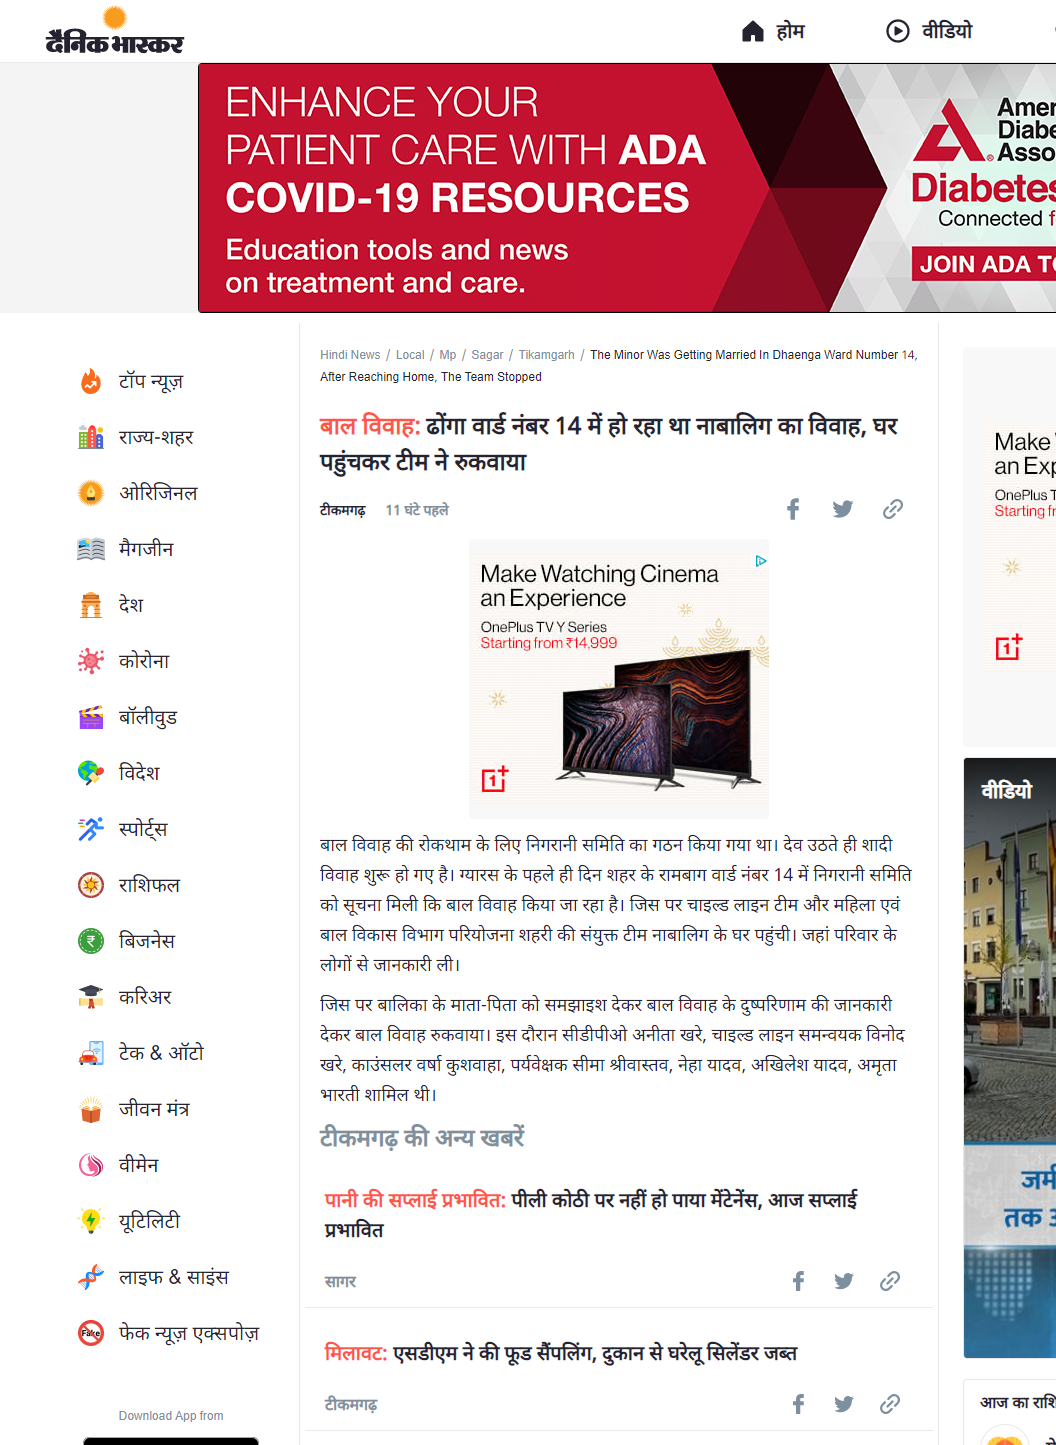This screenshot has height=1445, width=1056.
Task: Click the वीडियो play circle icon
Action: [x=898, y=31]
